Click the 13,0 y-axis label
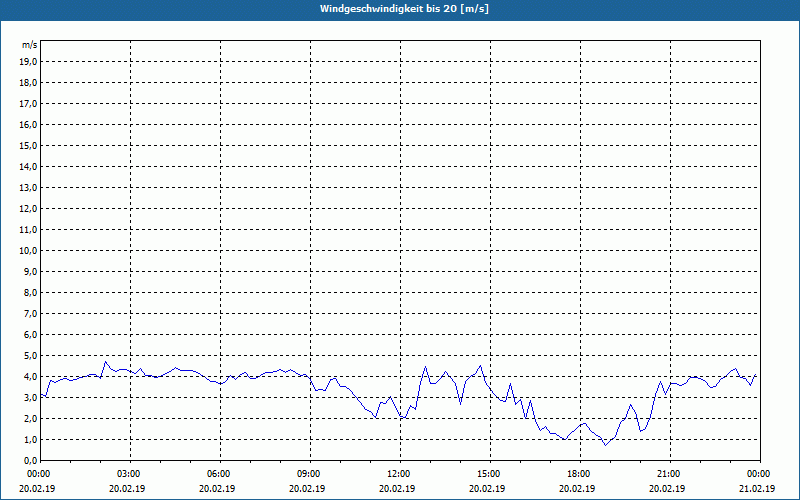The height and width of the screenshot is (500, 800). (28, 187)
